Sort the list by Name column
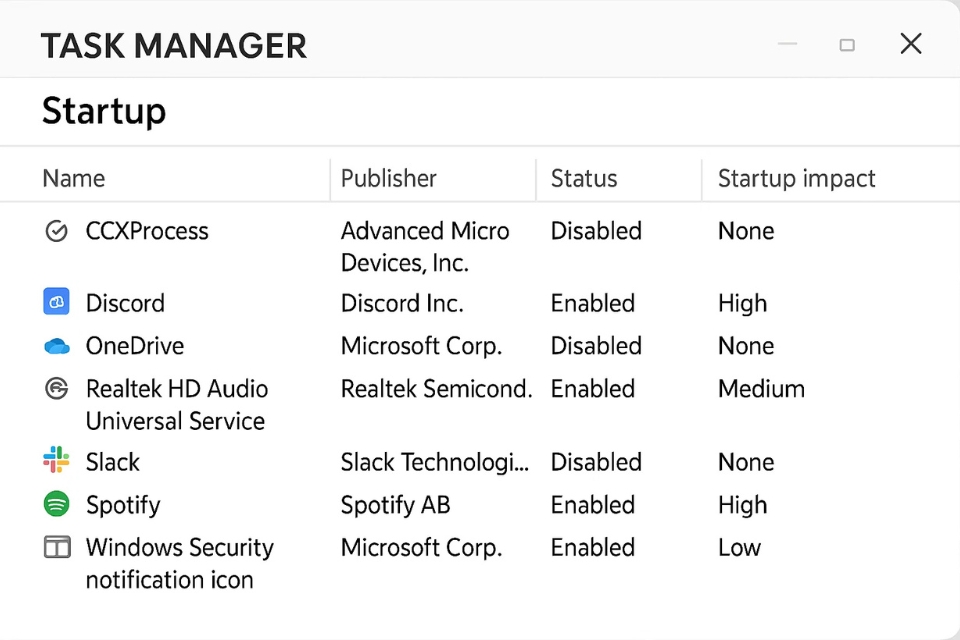Viewport: 960px width, 640px height. tap(74, 179)
